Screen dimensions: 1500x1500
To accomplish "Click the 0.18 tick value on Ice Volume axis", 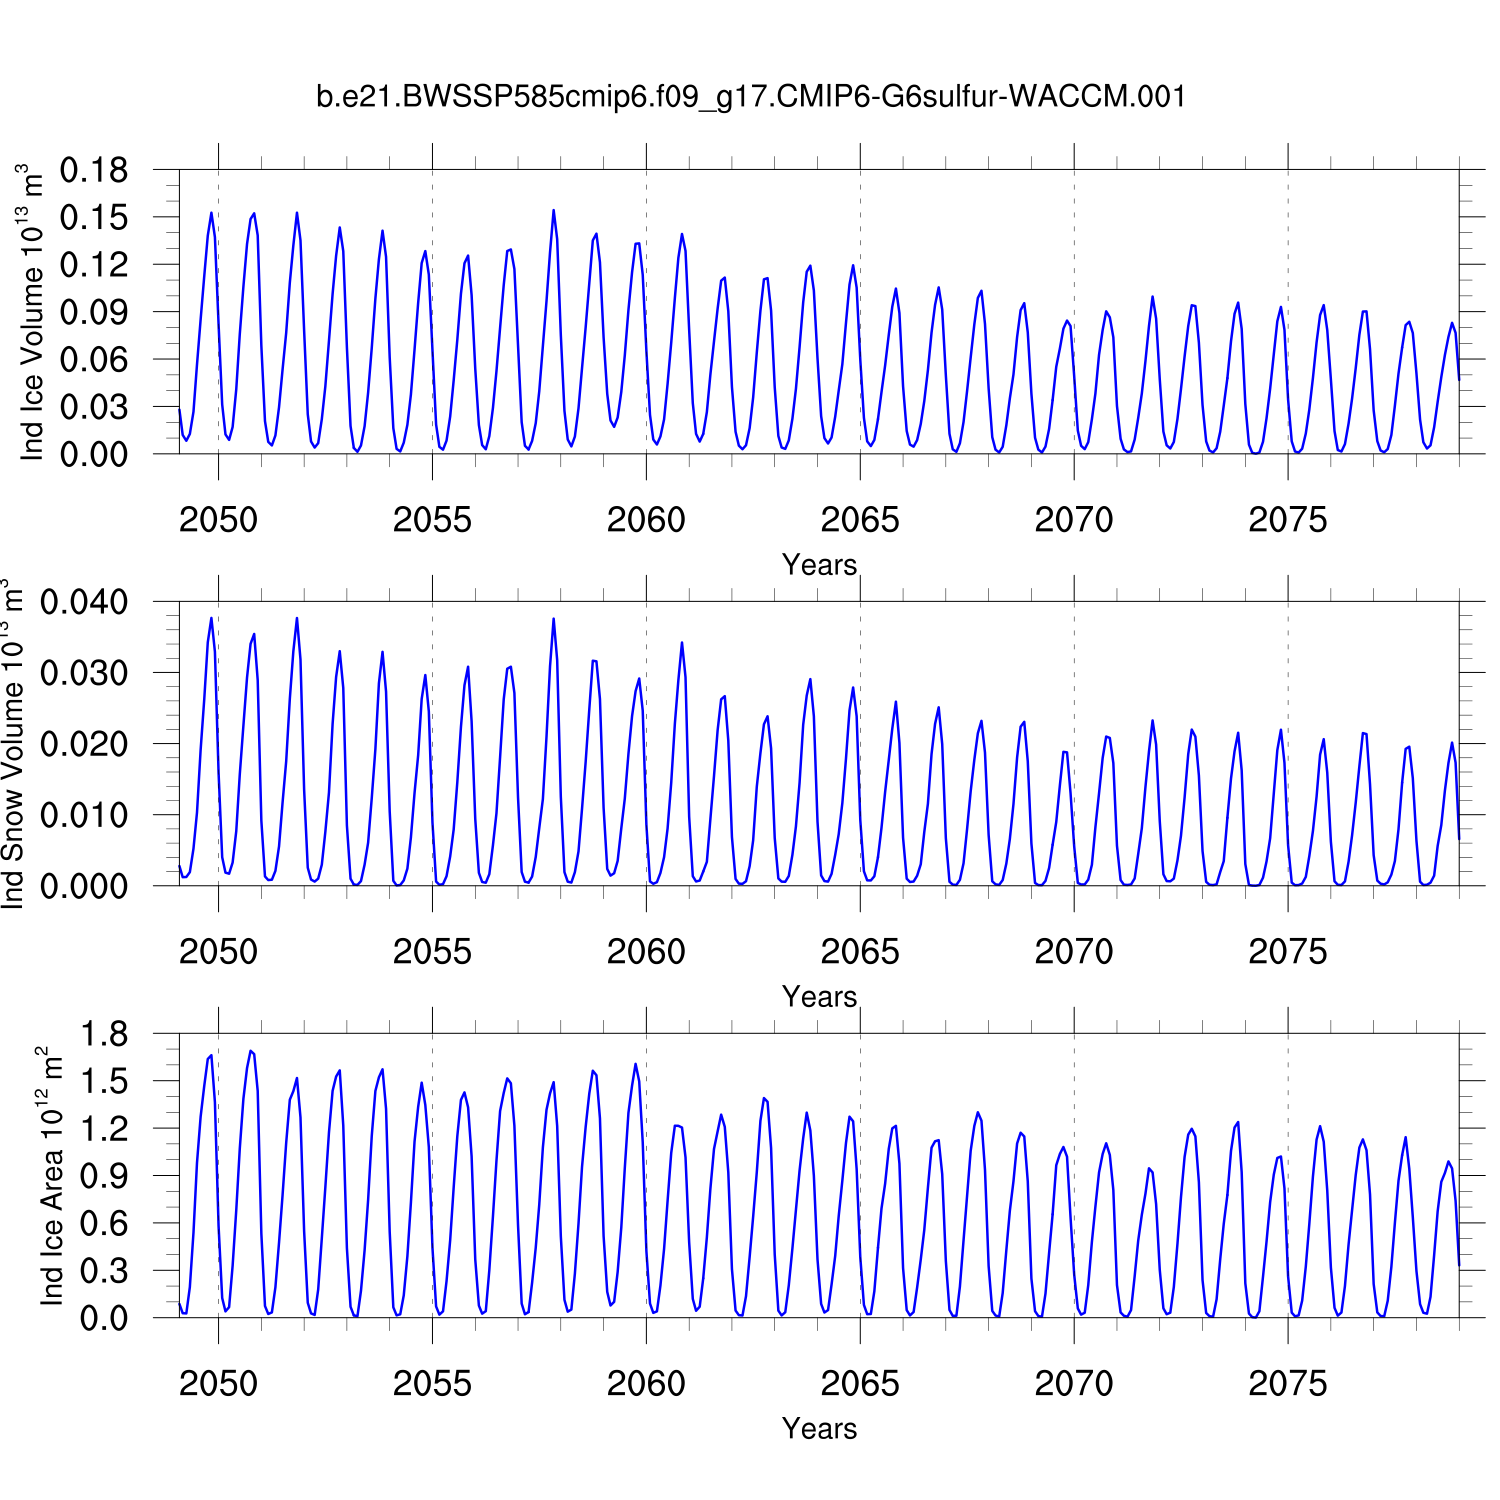I will click(x=94, y=171).
